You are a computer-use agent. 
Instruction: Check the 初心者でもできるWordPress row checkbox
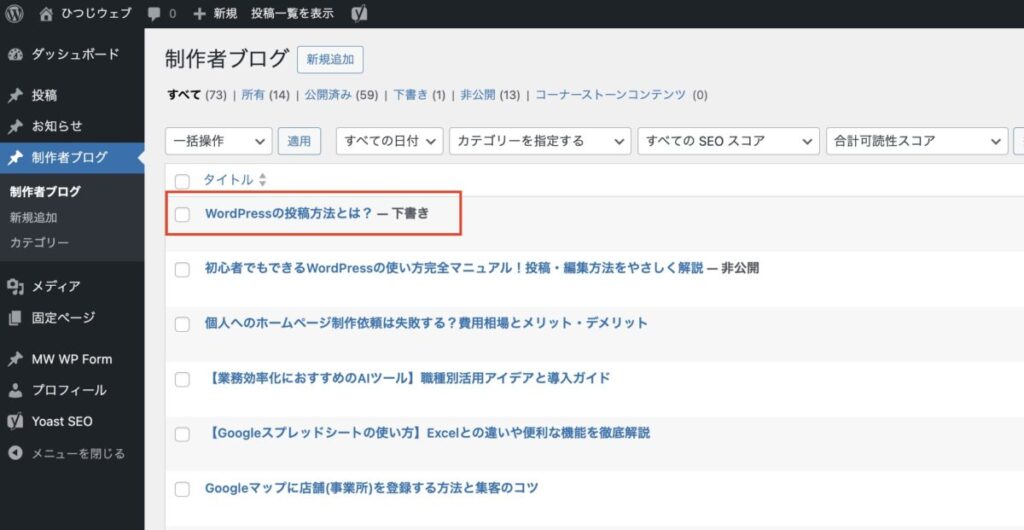(x=182, y=269)
